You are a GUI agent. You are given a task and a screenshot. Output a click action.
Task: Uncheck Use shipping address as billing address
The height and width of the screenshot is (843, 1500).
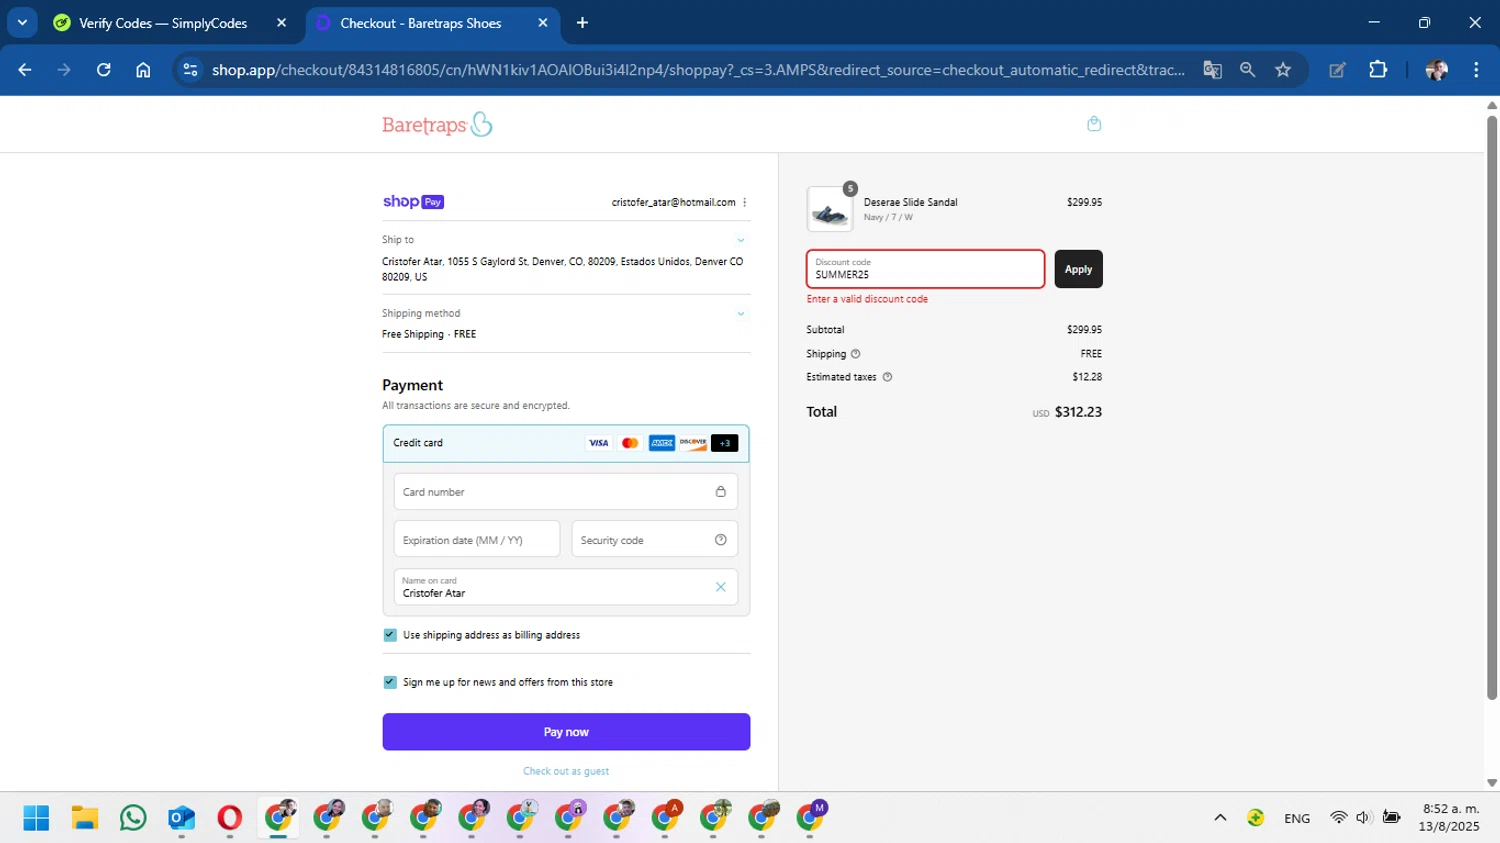tap(390, 635)
